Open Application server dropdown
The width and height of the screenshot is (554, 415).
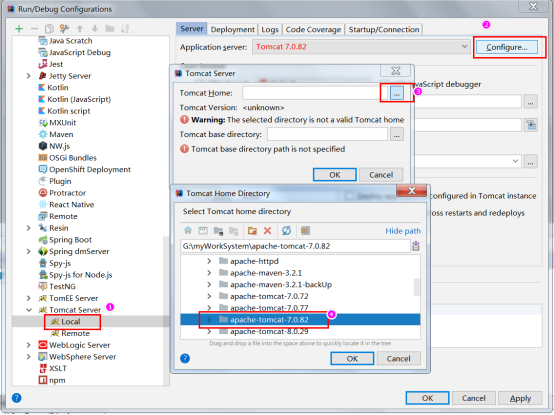[361, 47]
